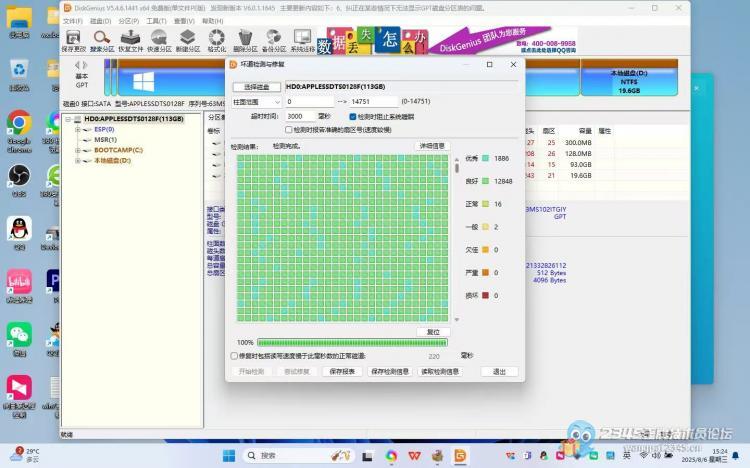Screen dimensions: 750x468
Task: Click Select Disk button in dialog
Action: tap(257, 87)
